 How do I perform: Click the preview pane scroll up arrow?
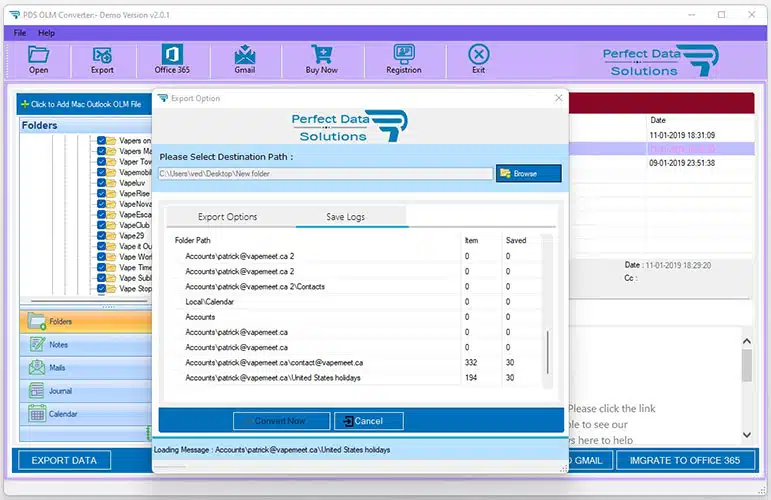click(747, 341)
